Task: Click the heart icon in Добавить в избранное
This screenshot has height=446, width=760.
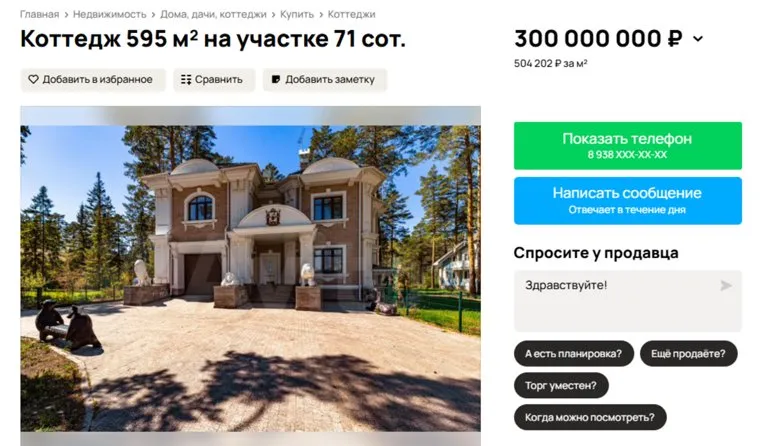Action: pos(33,79)
